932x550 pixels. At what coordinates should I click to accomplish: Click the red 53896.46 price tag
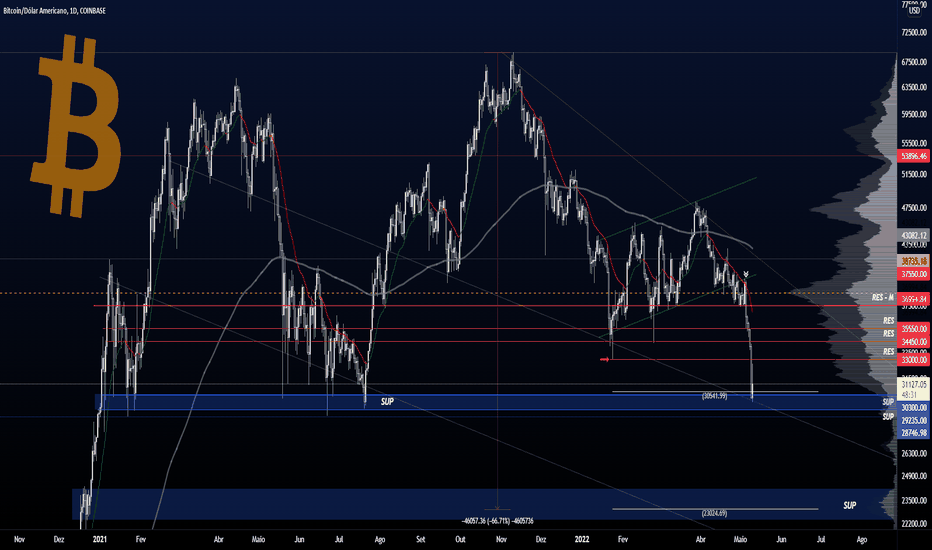click(914, 156)
